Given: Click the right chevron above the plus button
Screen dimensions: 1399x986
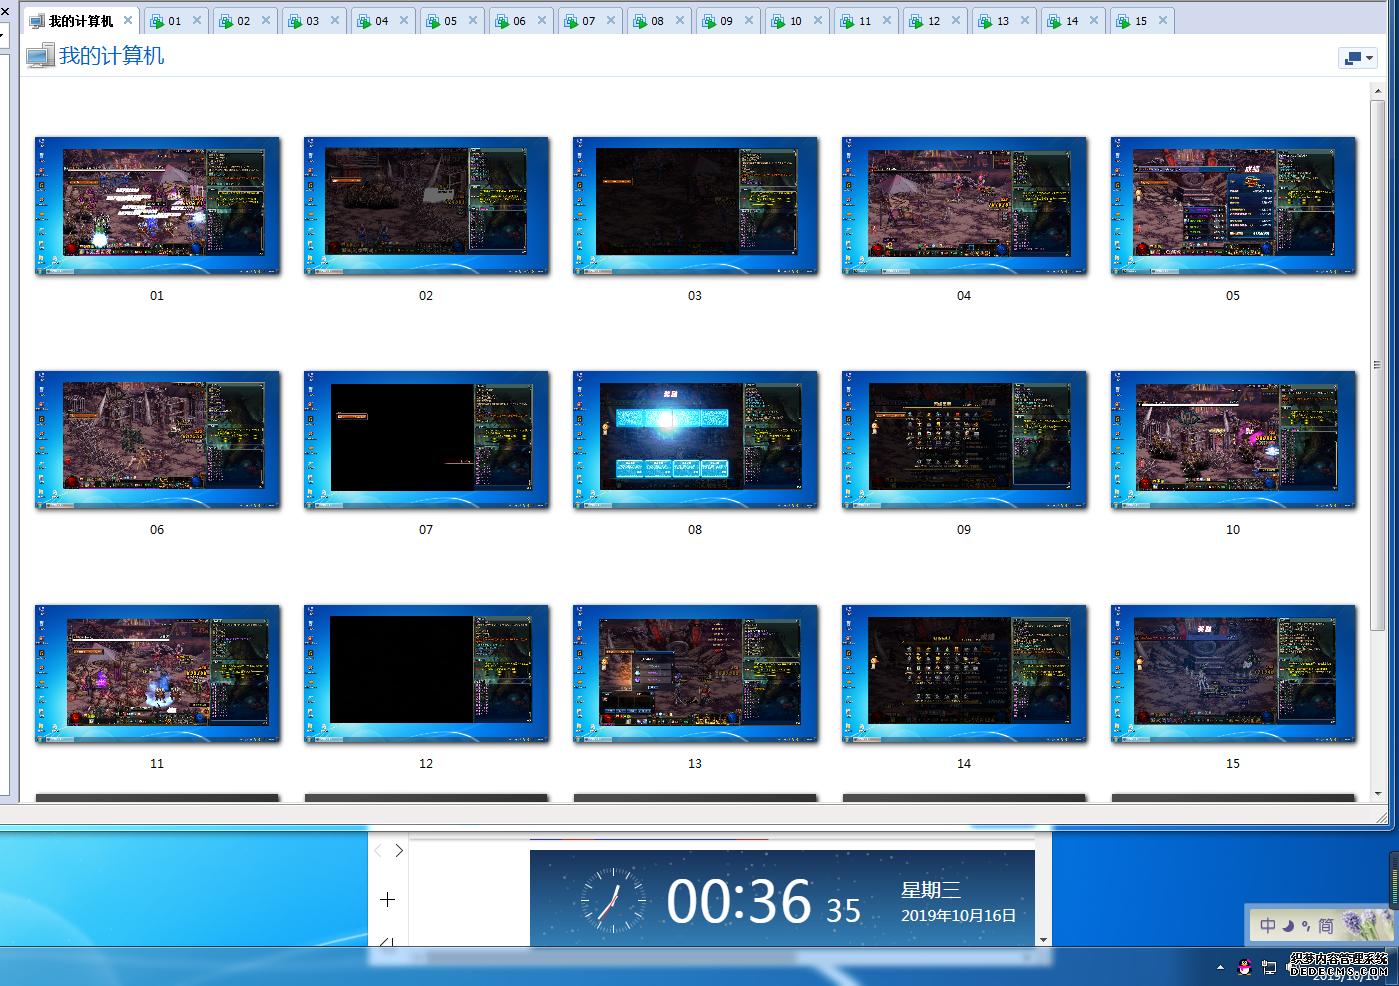Looking at the screenshot, I should [x=399, y=850].
